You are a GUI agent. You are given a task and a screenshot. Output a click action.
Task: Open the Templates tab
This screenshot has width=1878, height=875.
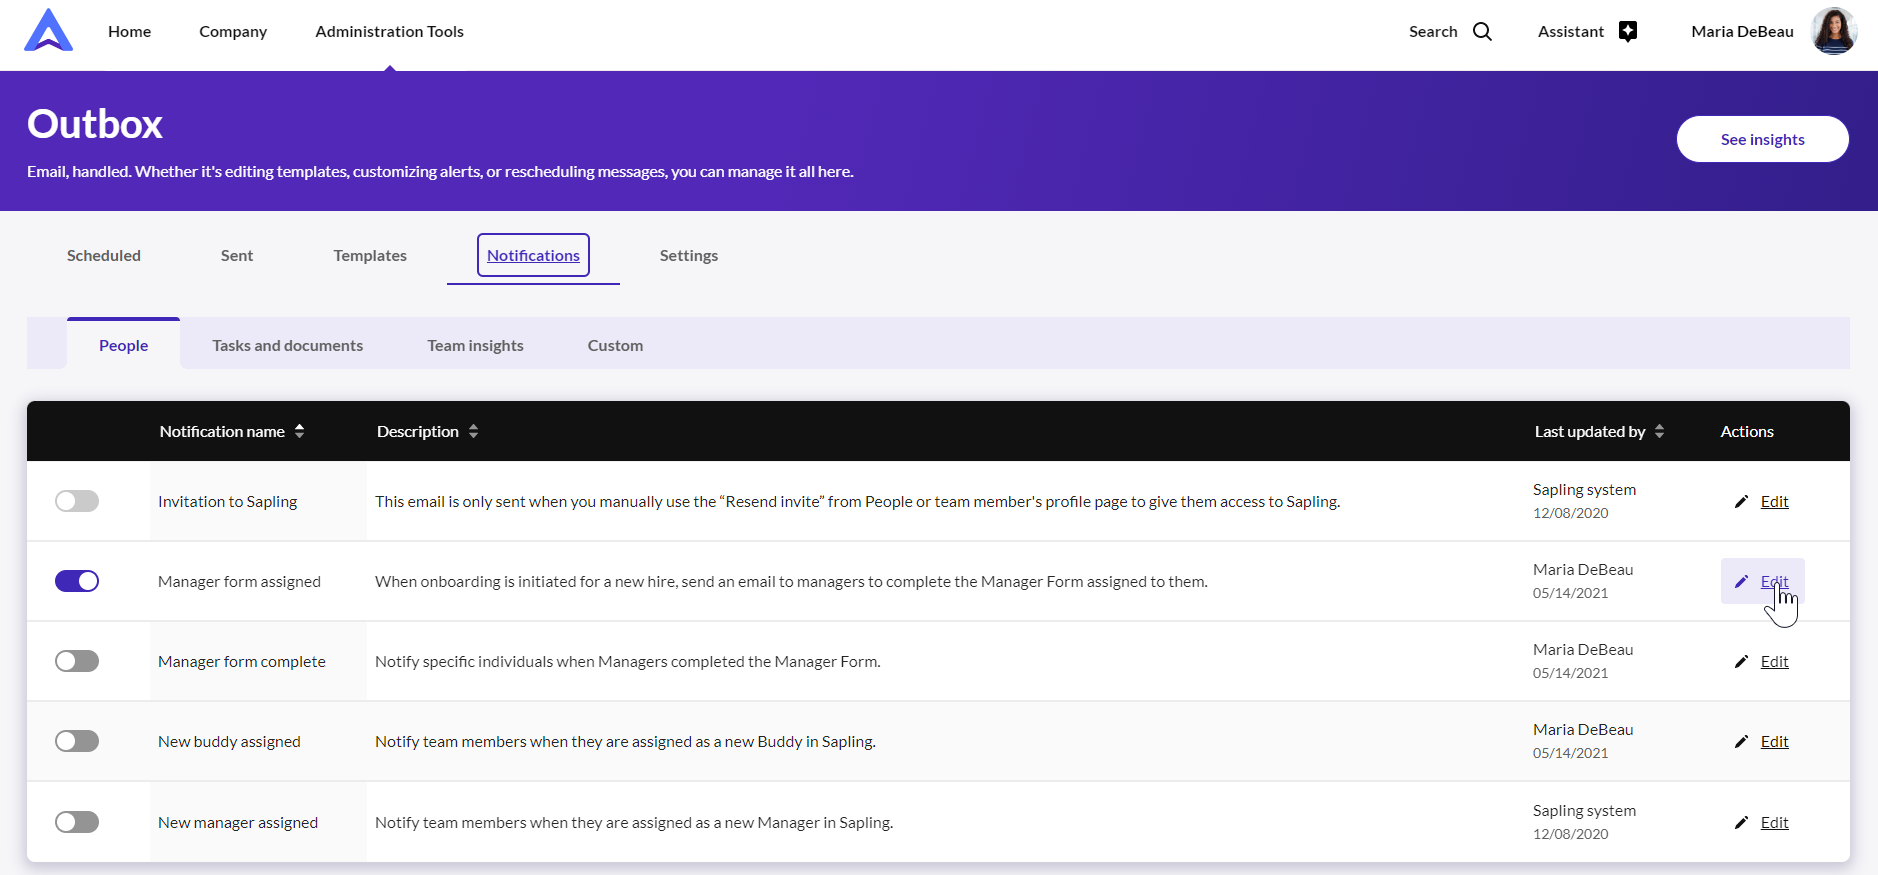370,256
